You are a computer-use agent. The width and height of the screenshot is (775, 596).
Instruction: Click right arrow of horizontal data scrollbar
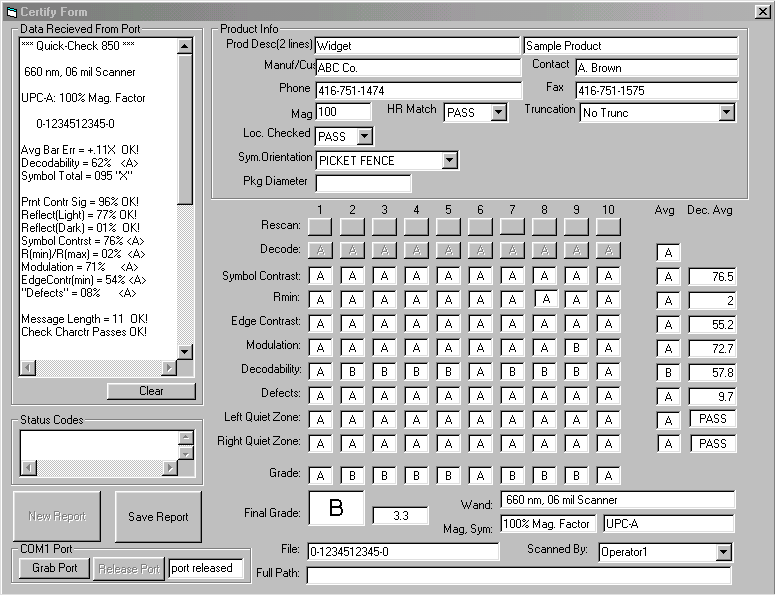point(168,368)
